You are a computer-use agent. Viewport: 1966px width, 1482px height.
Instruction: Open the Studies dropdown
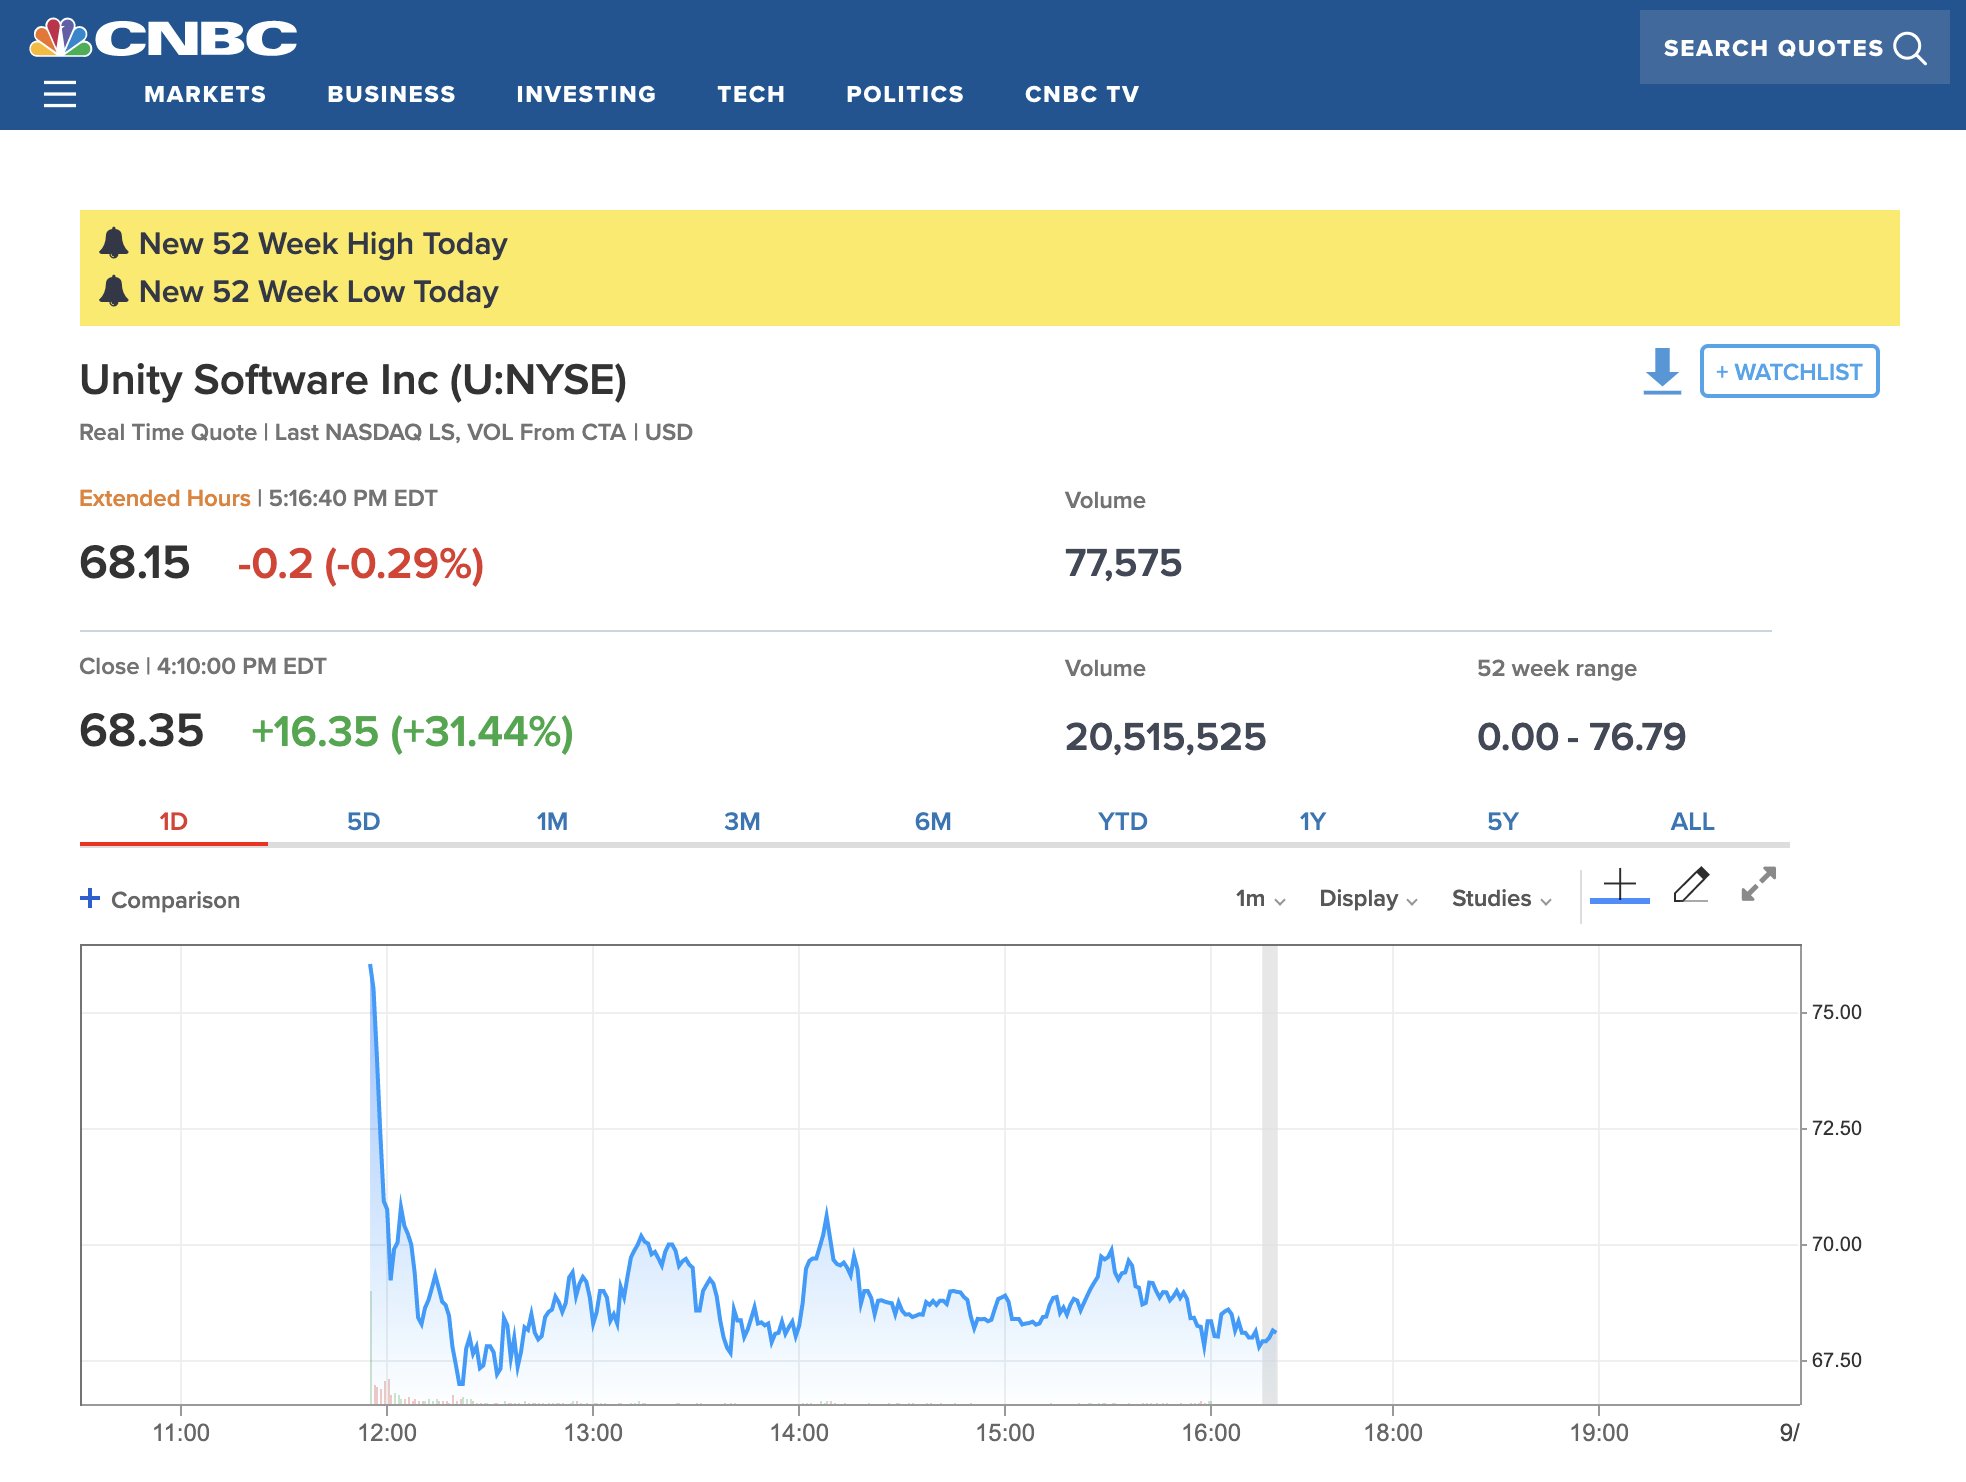[x=1501, y=898]
